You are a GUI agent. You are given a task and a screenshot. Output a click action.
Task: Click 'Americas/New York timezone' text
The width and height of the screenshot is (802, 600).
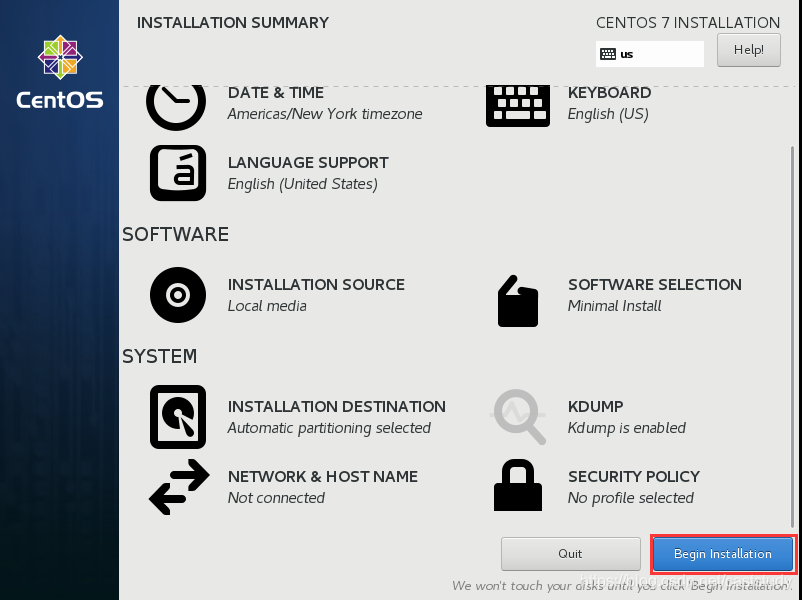325,114
